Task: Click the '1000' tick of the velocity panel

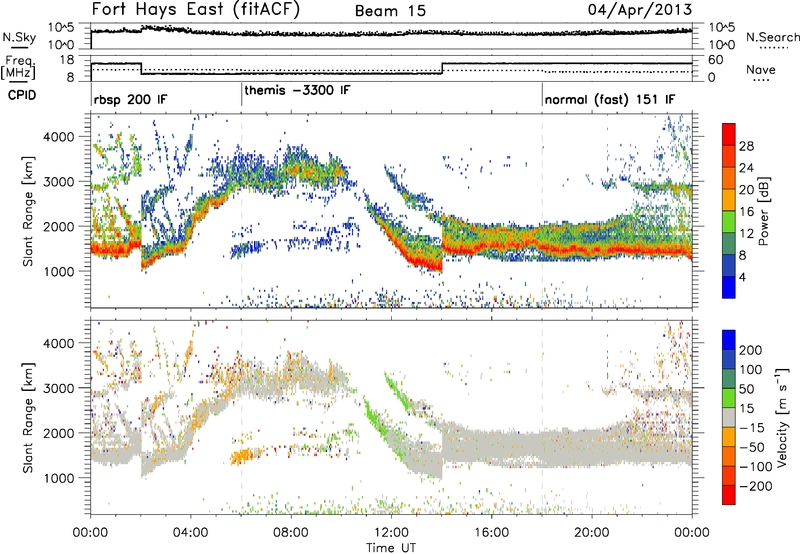Action: [x=60, y=478]
